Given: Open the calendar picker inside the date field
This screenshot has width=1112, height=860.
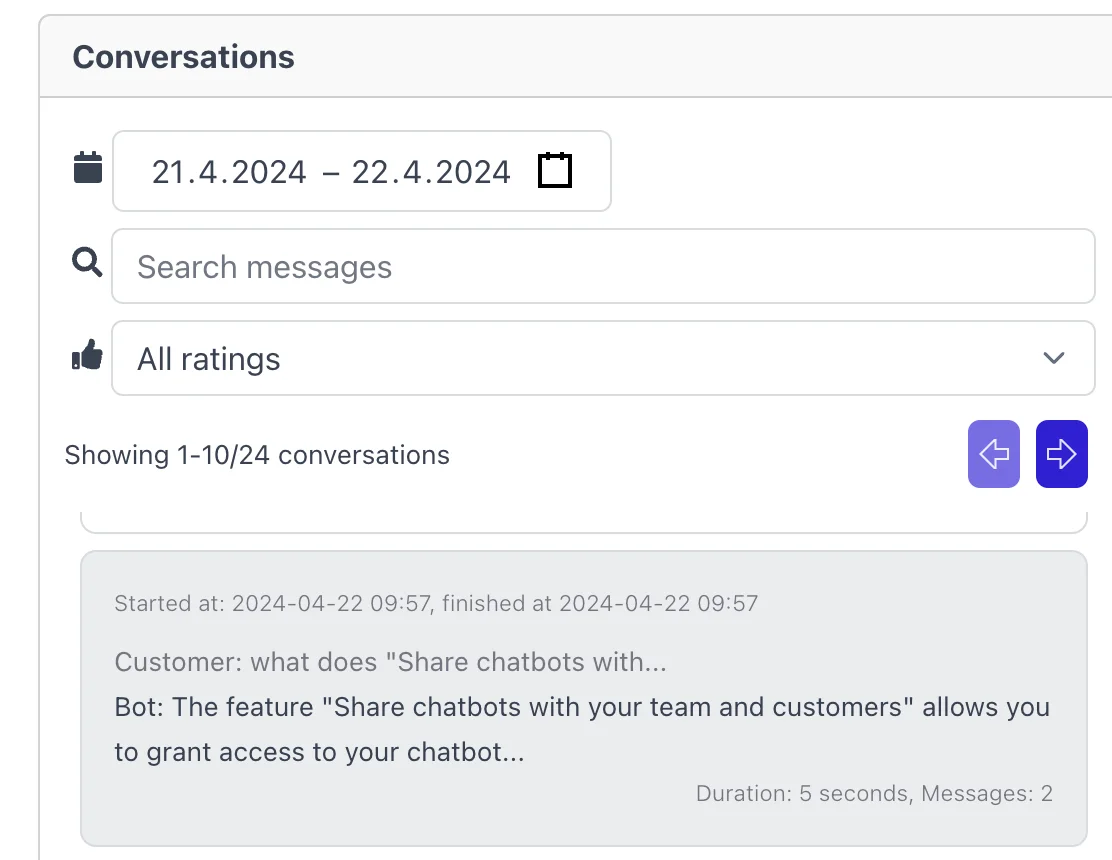Looking at the screenshot, I should click(x=554, y=169).
